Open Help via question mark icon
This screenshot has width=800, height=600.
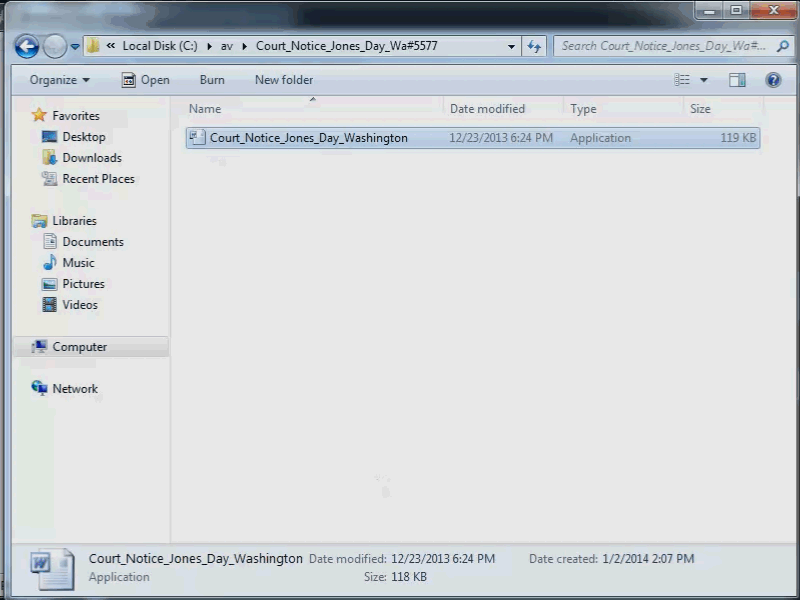tap(773, 80)
